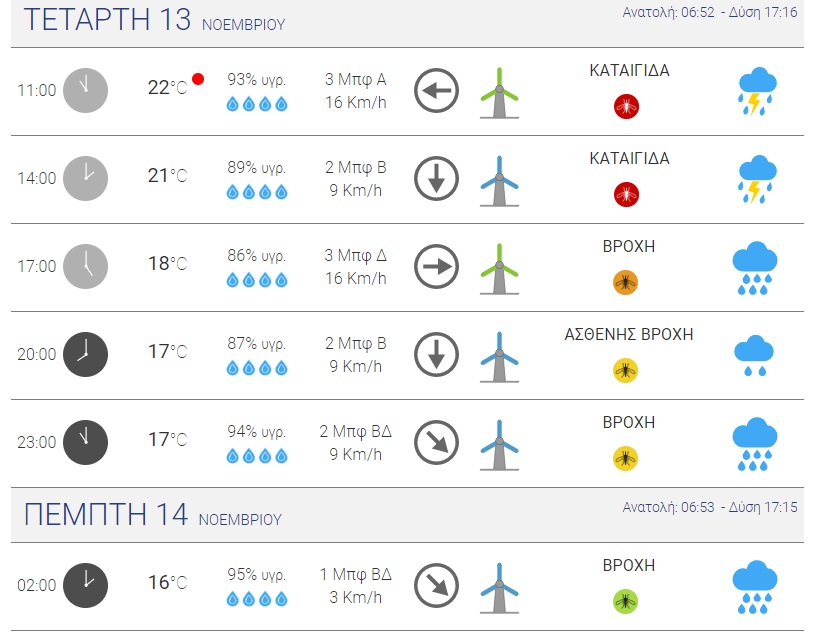Select the ΤΕΤΑΡΤΗ 13 day header

106,20
